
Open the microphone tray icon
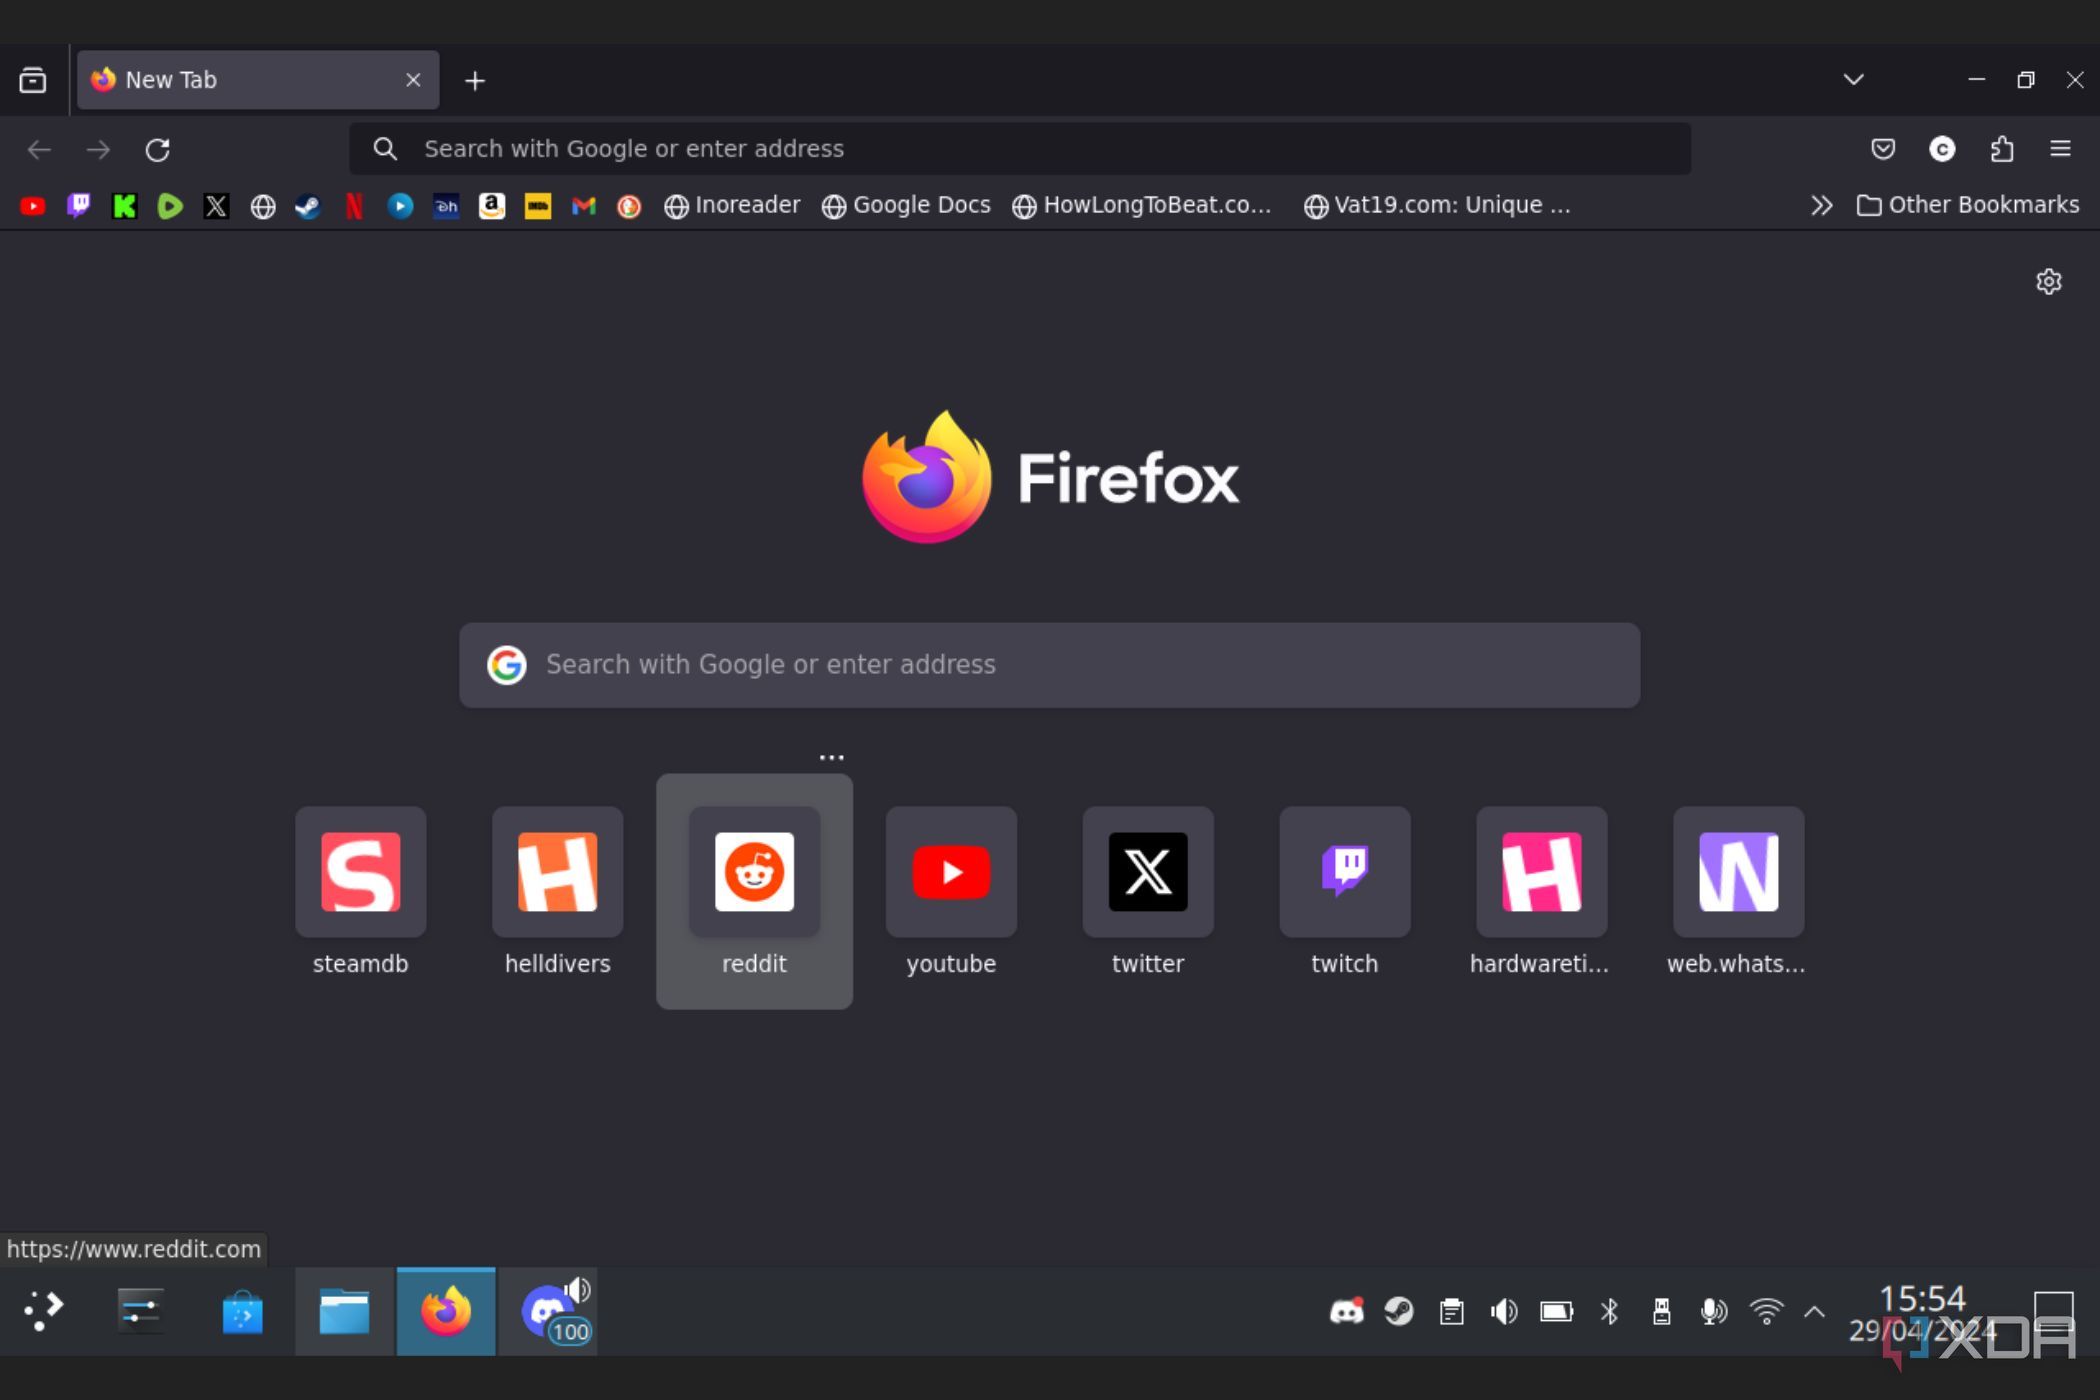click(x=1714, y=1311)
